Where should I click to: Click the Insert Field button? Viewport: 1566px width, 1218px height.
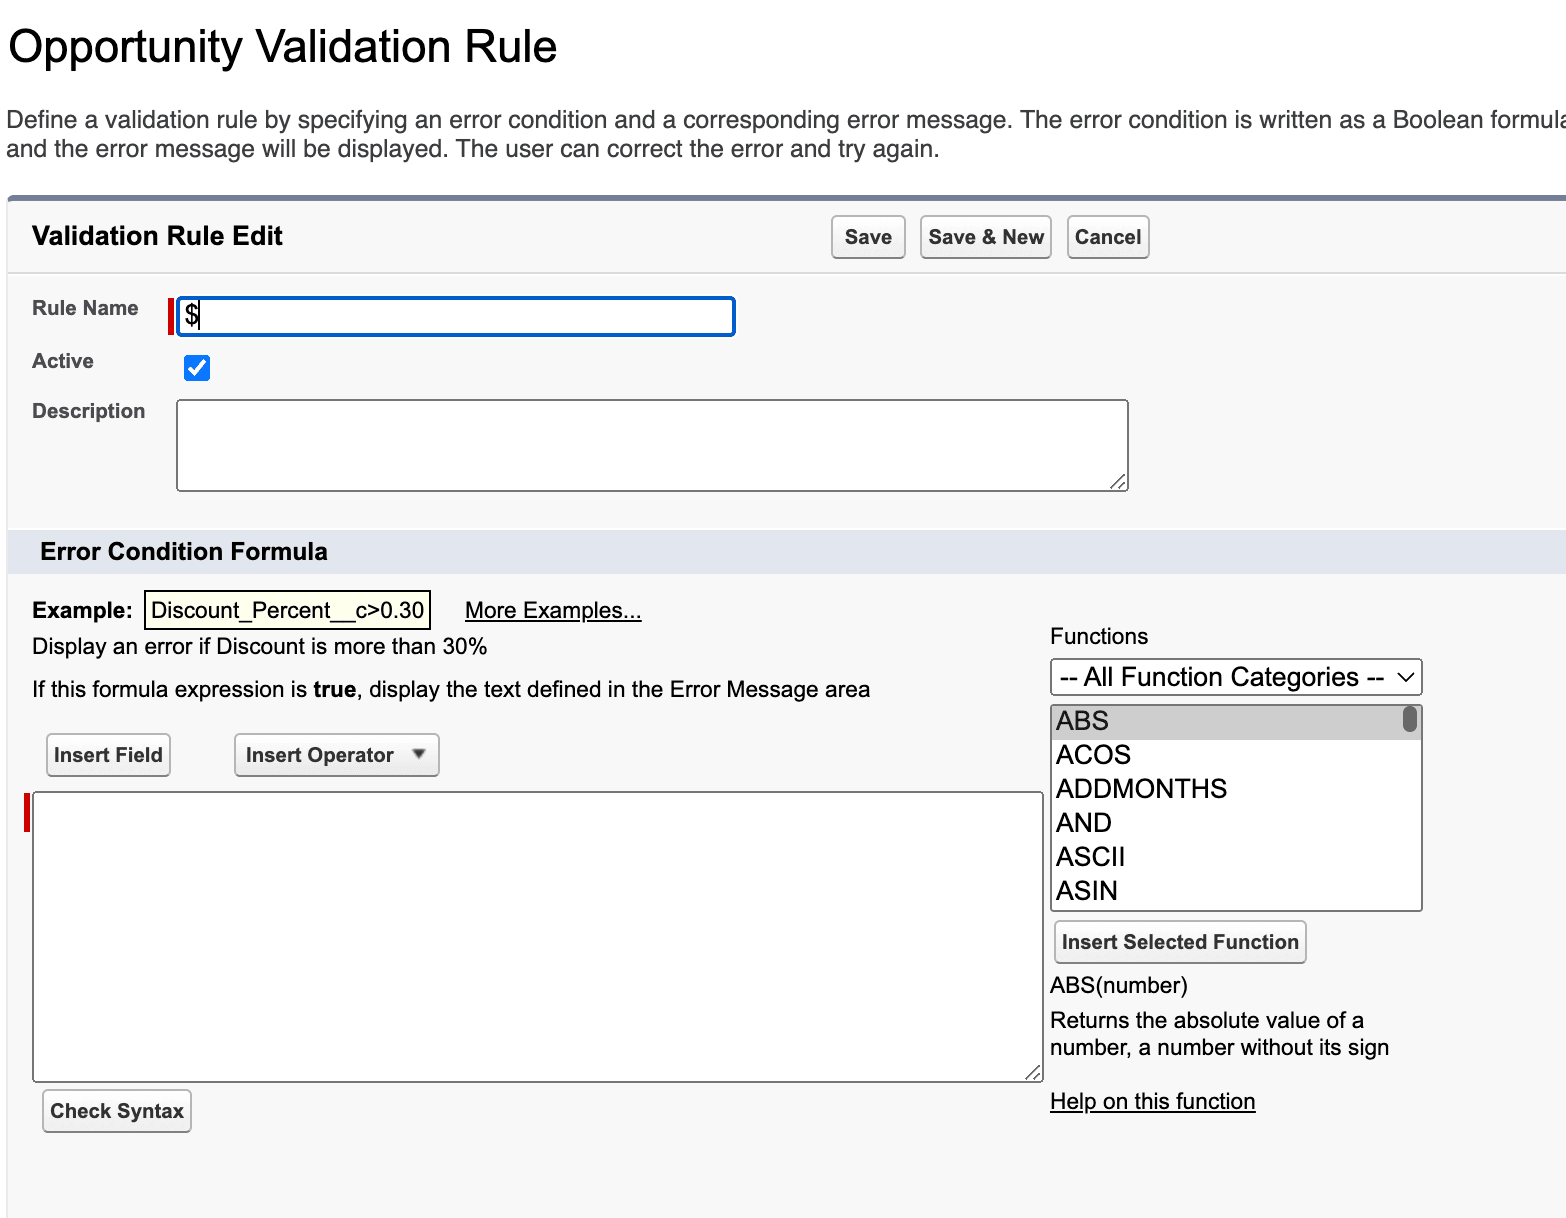coord(108,755)
